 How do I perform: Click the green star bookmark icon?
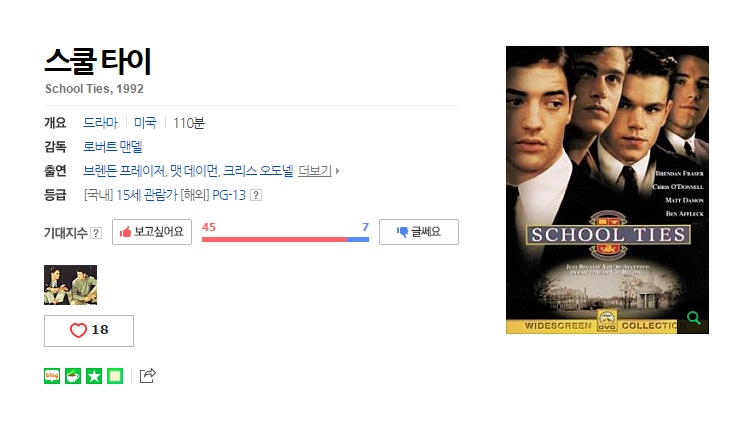tap(94, 376)
